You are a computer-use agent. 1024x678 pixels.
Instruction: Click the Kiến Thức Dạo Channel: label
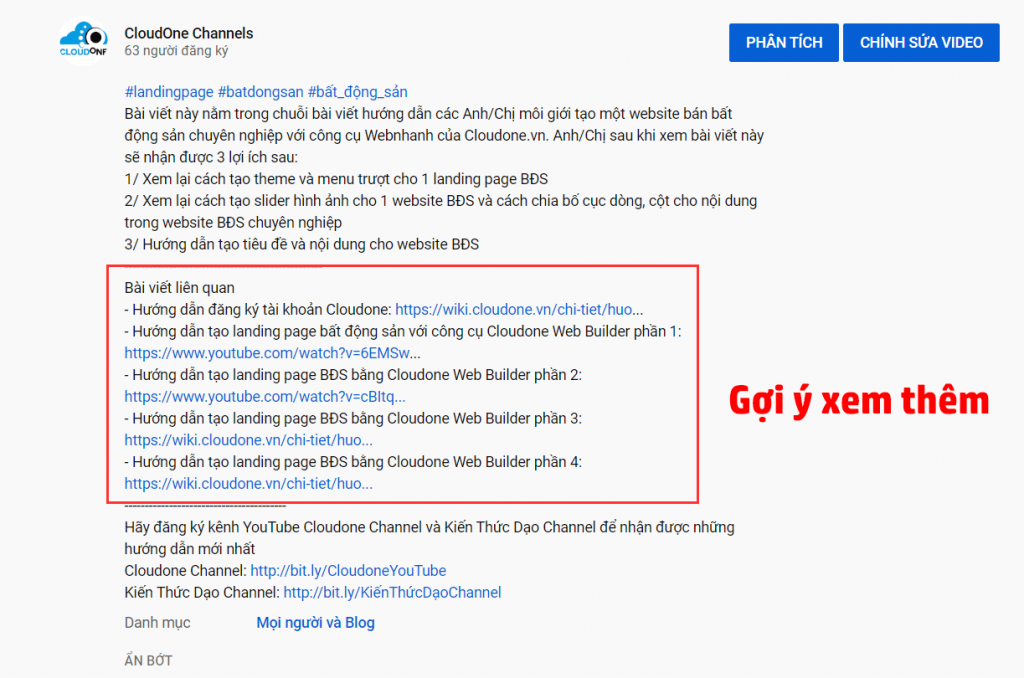[x=202, y=592]
